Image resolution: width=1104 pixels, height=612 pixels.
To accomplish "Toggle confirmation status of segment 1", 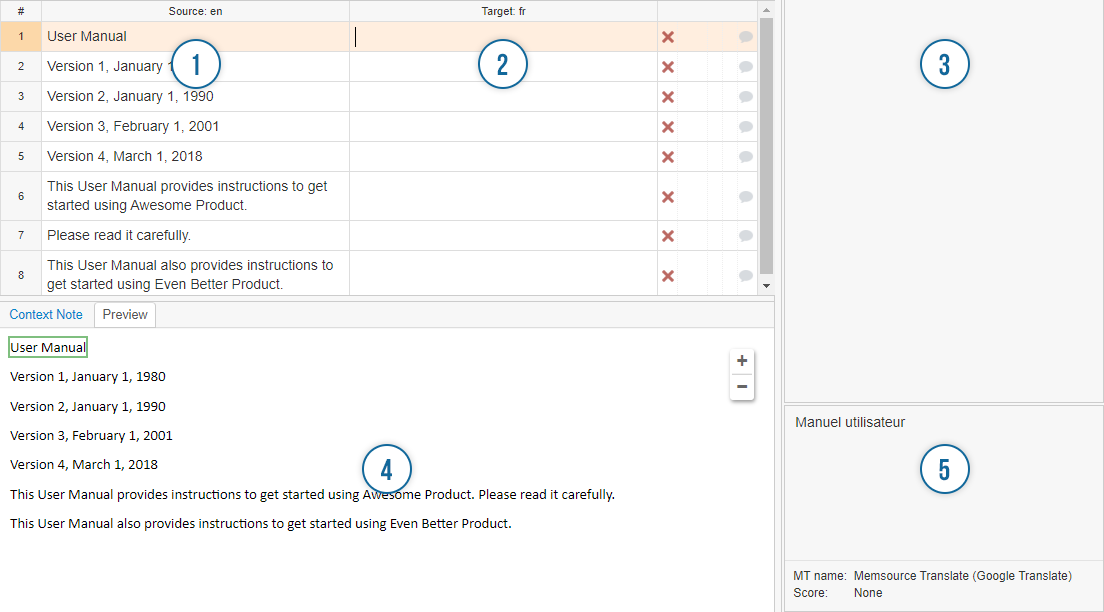I will (667, 37).
